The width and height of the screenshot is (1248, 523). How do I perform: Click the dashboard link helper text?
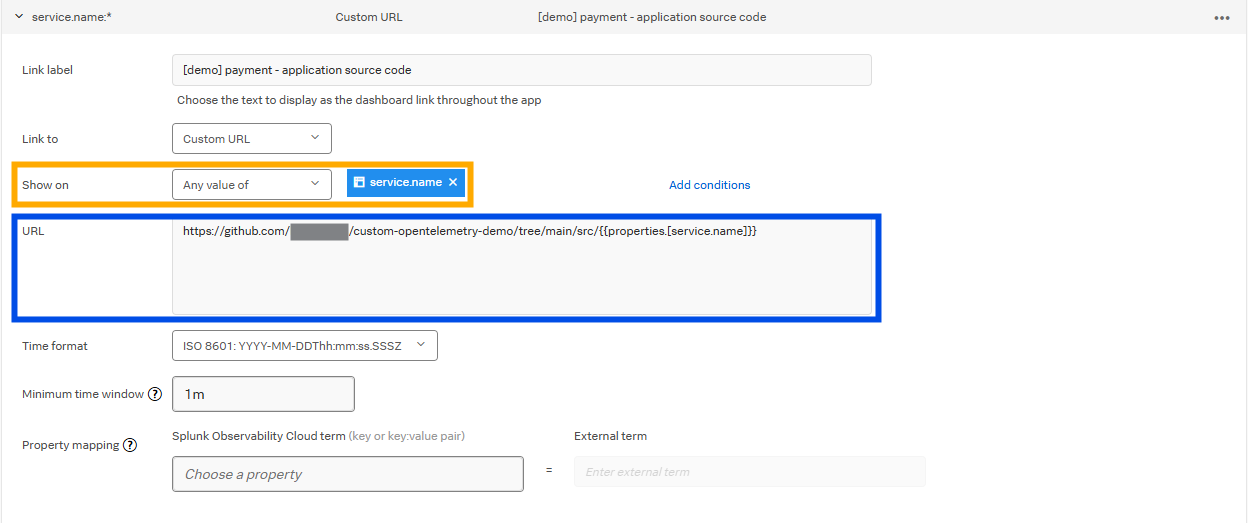pyautogui.click(x=359, y=100)
